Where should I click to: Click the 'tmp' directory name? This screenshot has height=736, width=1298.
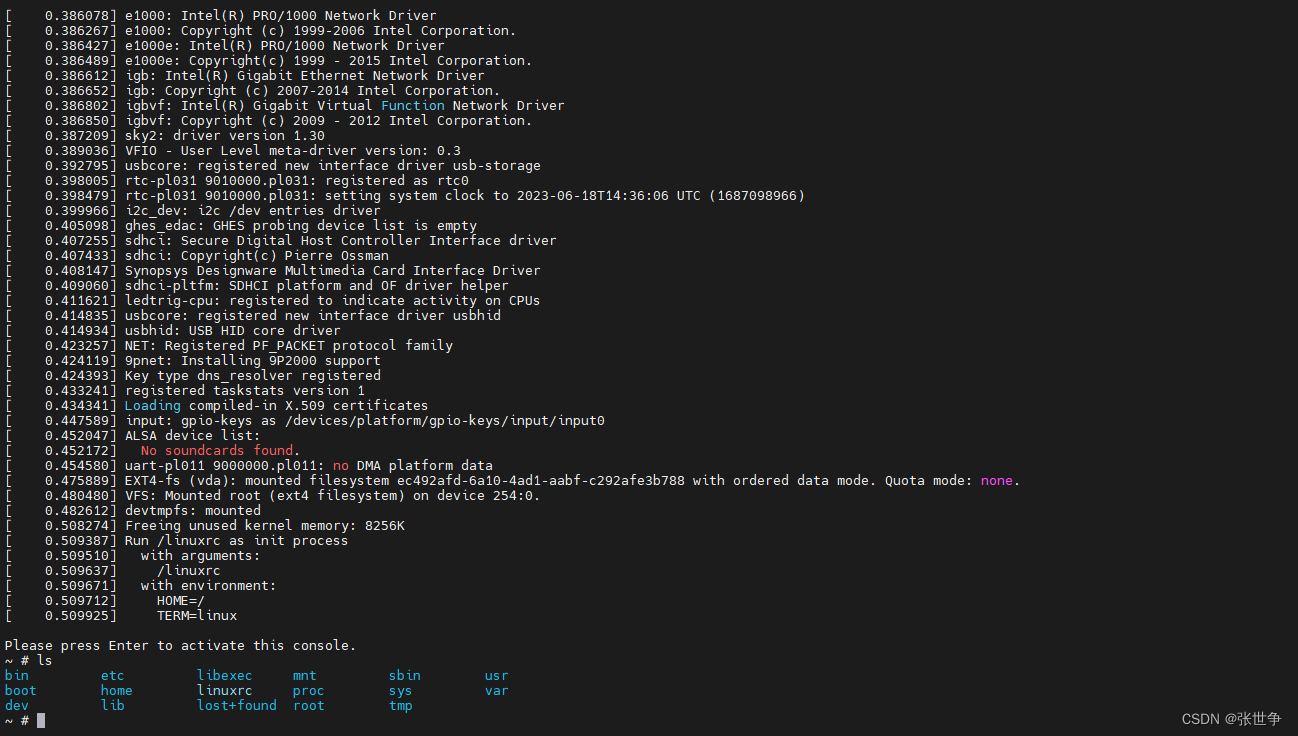click(x=401, y=706)
